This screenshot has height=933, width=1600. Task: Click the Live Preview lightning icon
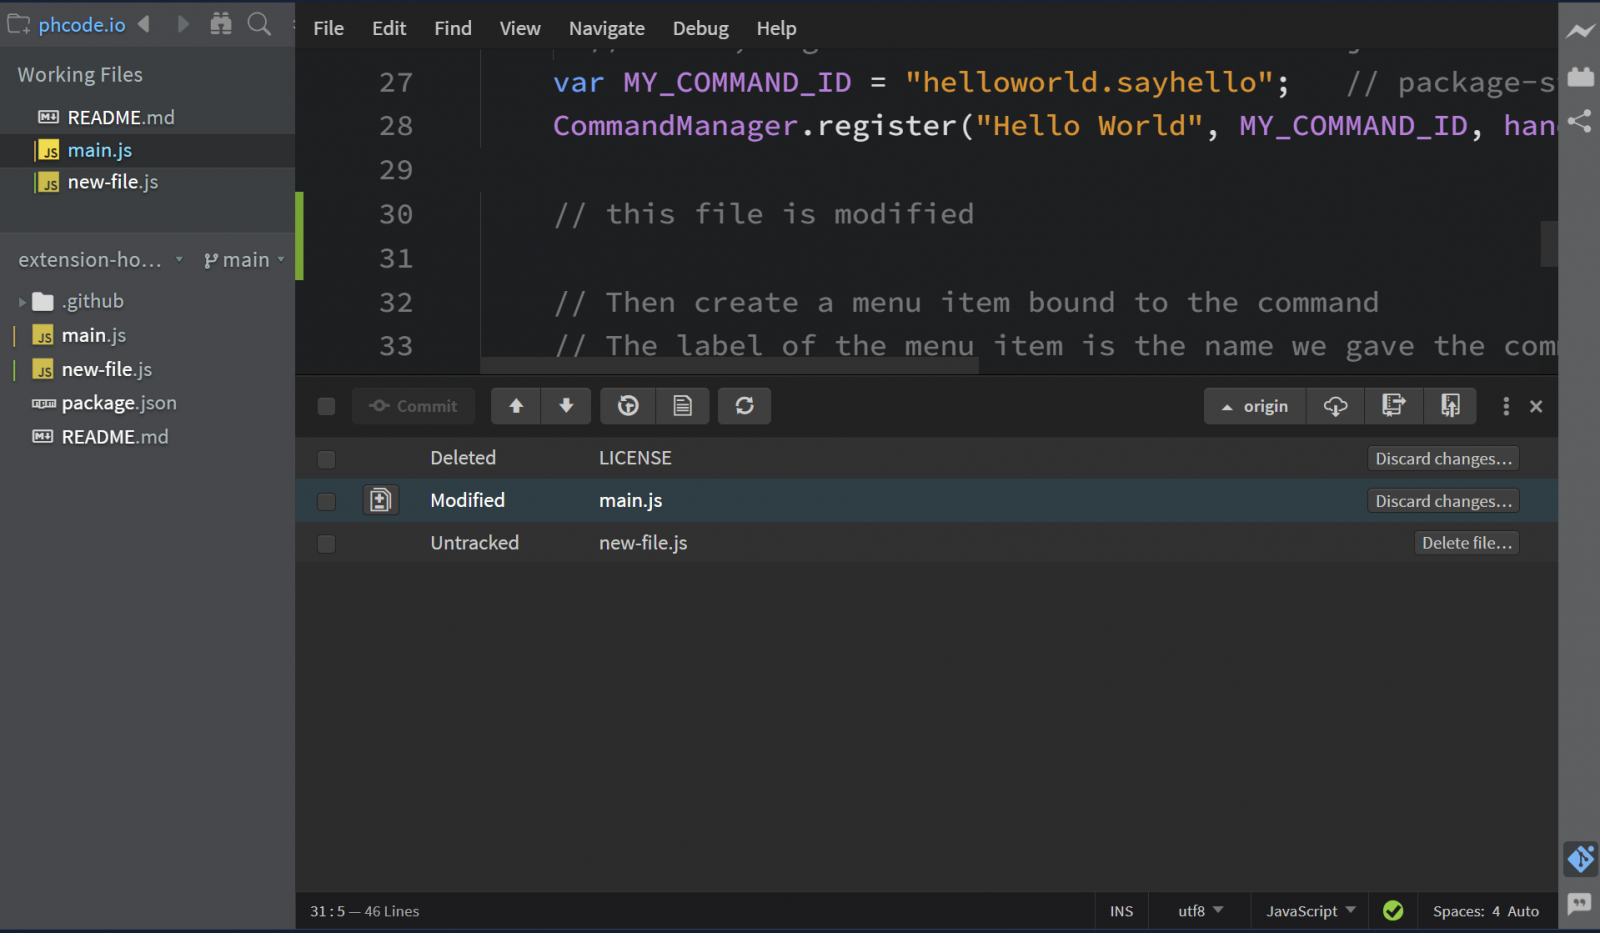click(1580, 31)
